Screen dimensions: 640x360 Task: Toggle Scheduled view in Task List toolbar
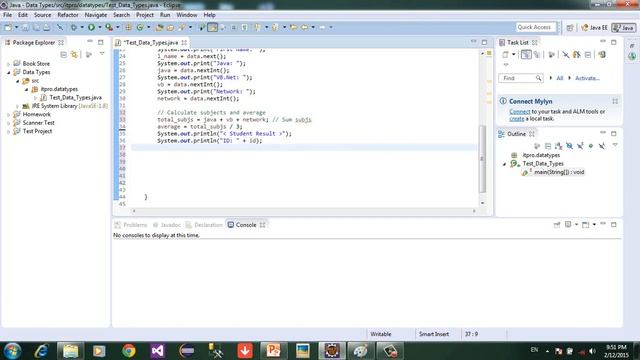coord(537,54)
